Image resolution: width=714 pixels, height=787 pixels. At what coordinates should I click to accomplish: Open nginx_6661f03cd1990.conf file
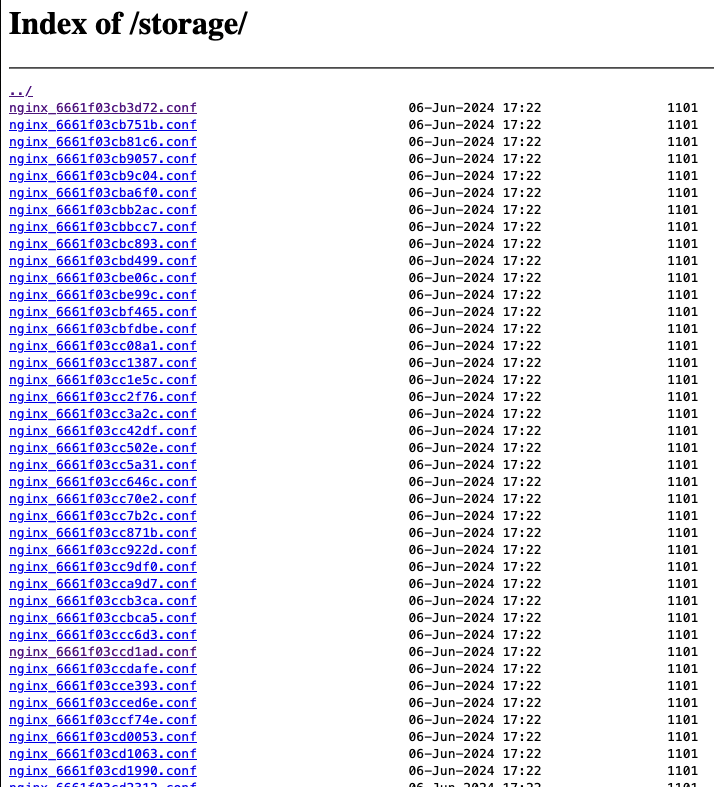coord(103,771)
